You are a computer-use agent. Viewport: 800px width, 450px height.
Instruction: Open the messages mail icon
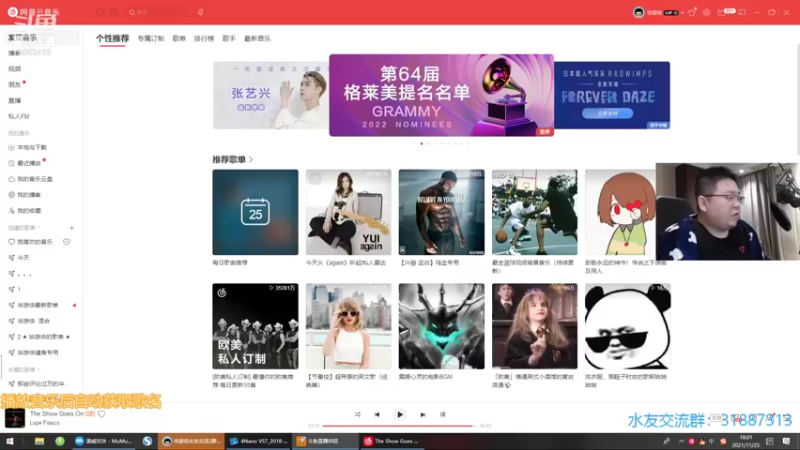721,12
